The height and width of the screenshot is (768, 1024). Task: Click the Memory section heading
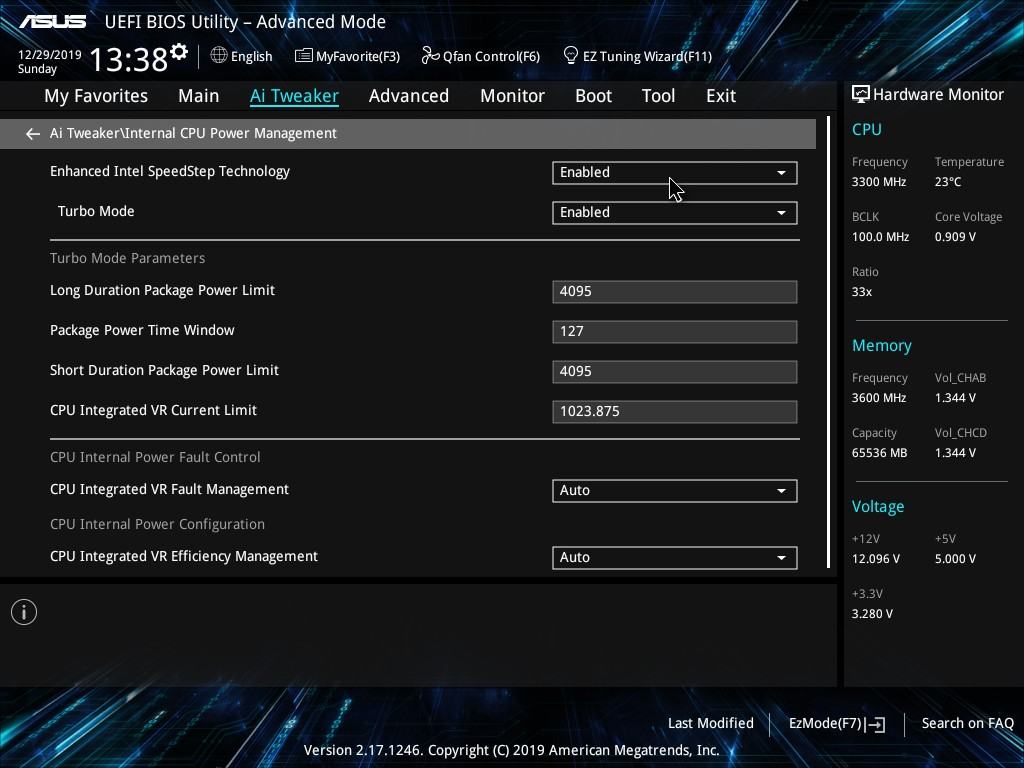(x=882, y=345)
